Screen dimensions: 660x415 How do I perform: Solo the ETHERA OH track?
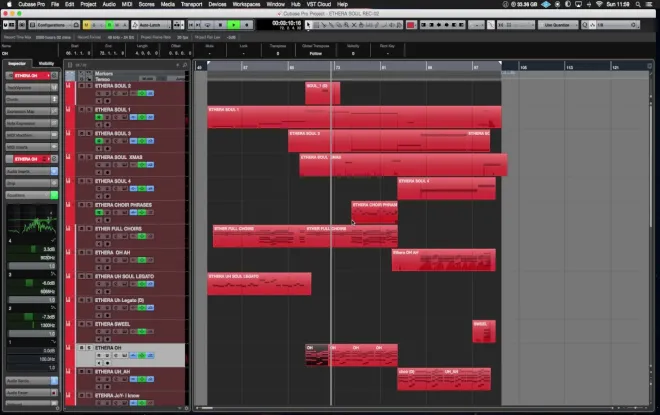click(x=89, y=348)
